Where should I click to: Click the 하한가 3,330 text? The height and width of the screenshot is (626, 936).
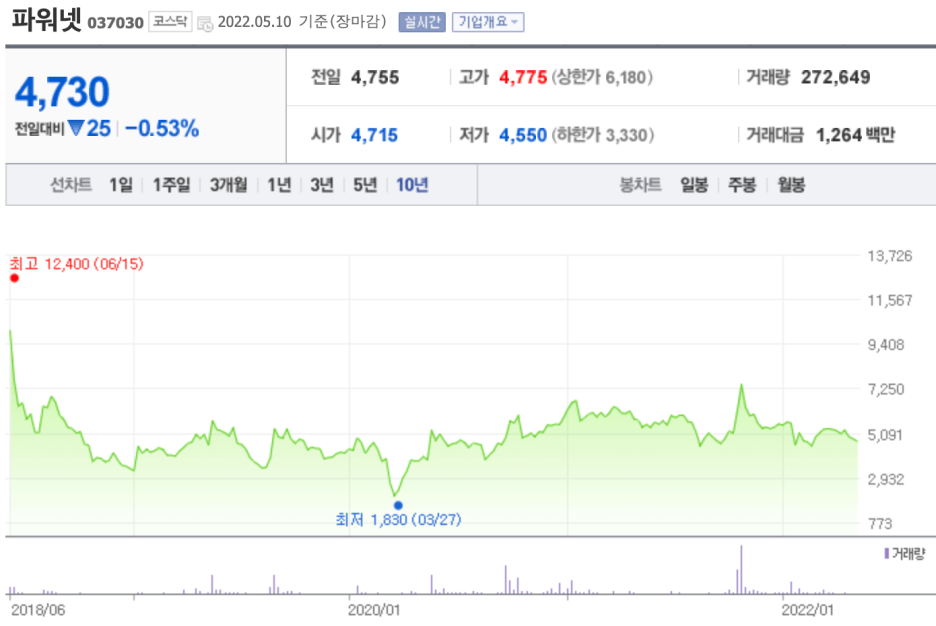pyautogui.click(x=602, y=135)
